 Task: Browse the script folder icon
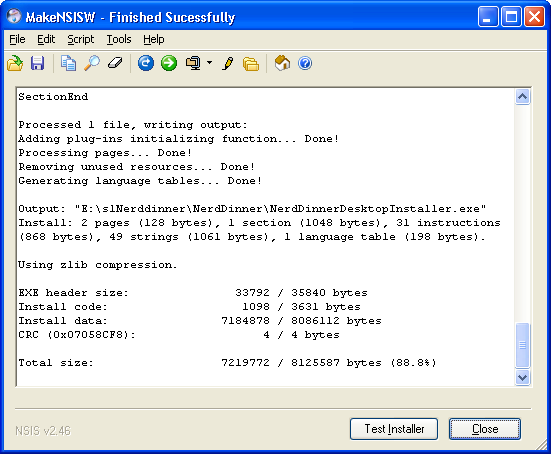[251, 64]
